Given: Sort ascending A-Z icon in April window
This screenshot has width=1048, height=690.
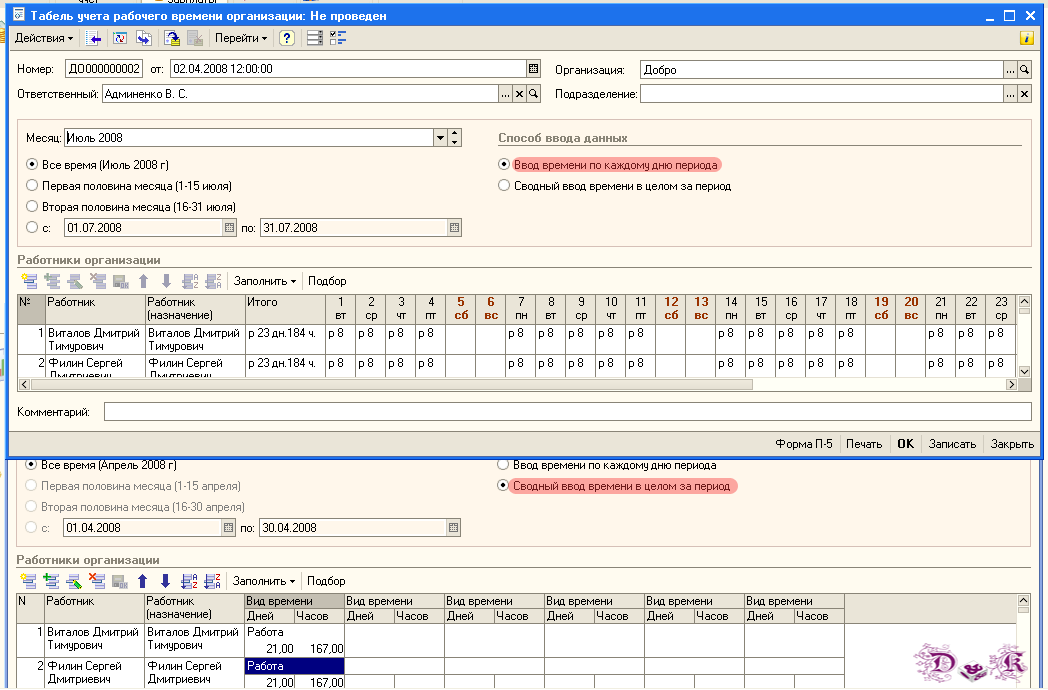Looking at the screenshot, I should tap(189, 581).
